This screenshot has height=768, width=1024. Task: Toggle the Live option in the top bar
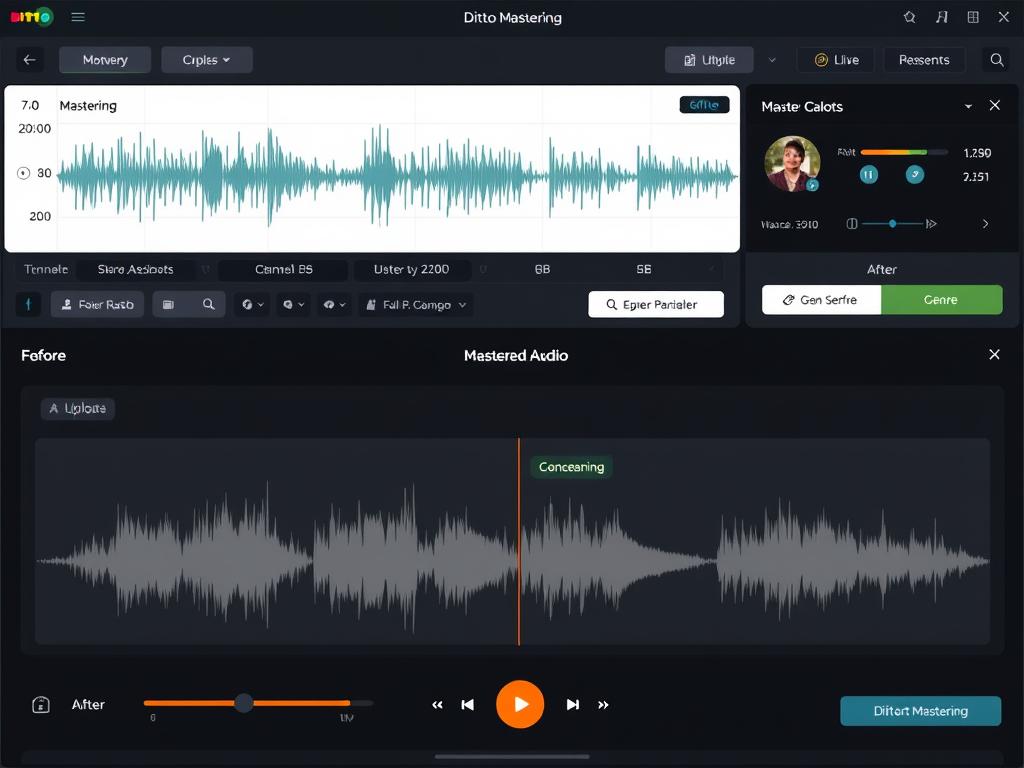836,60
